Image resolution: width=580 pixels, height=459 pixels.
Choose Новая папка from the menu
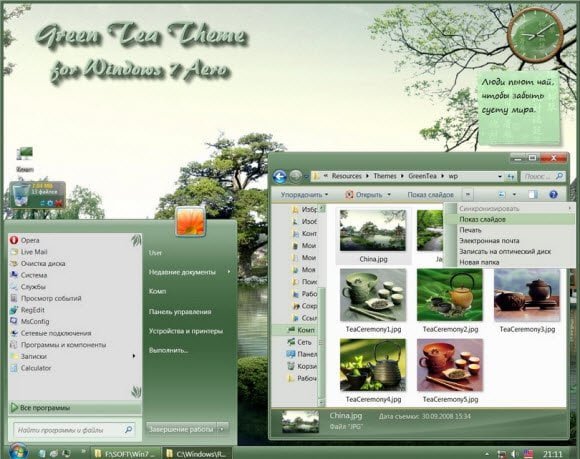[x=479, y=262]
